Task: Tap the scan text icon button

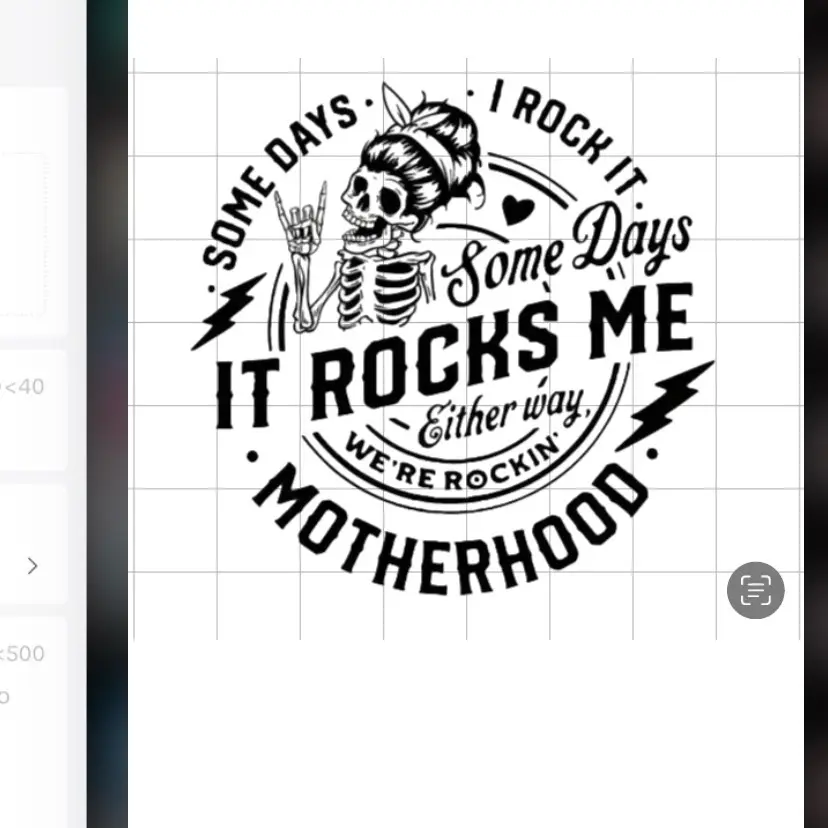Action: 755,590
